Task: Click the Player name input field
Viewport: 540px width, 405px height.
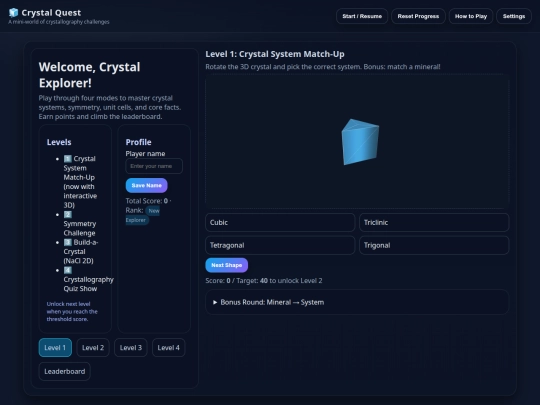Action: coord(154,166)
